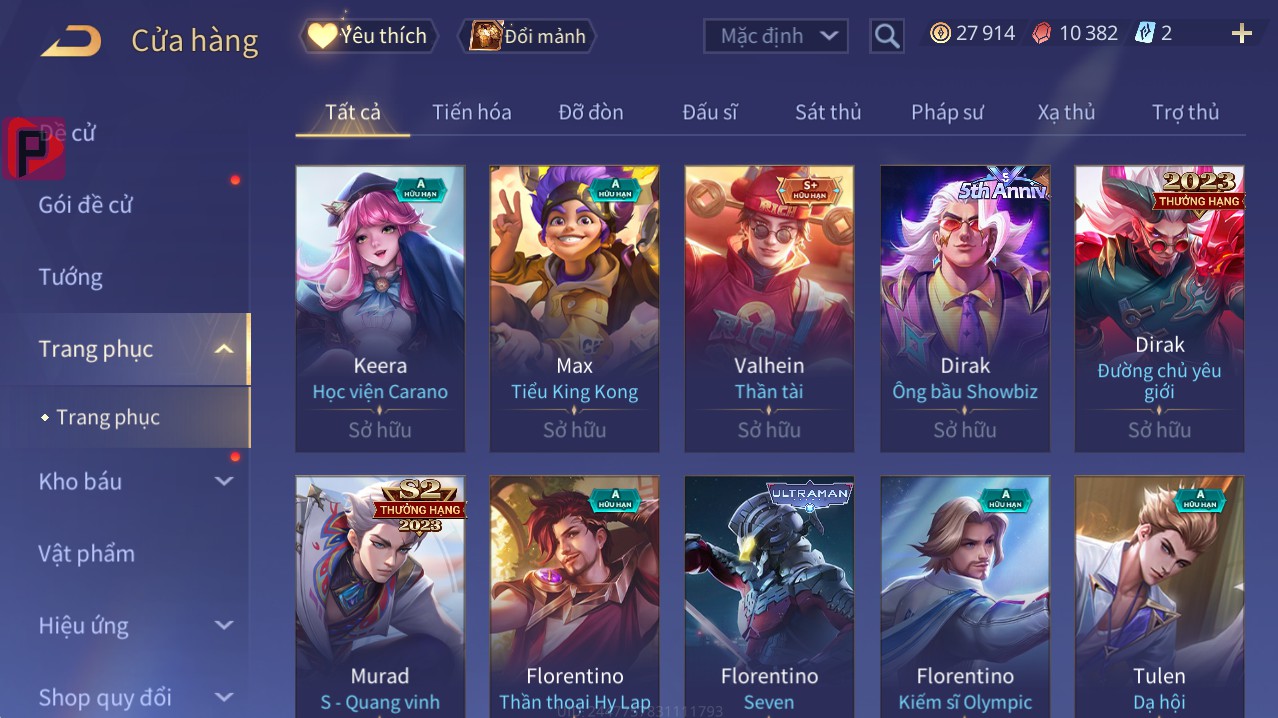Tap the red ruby currency icon
This screenshot has height=718, width=1278.
pyautogui.click(x=1042, y=33)
